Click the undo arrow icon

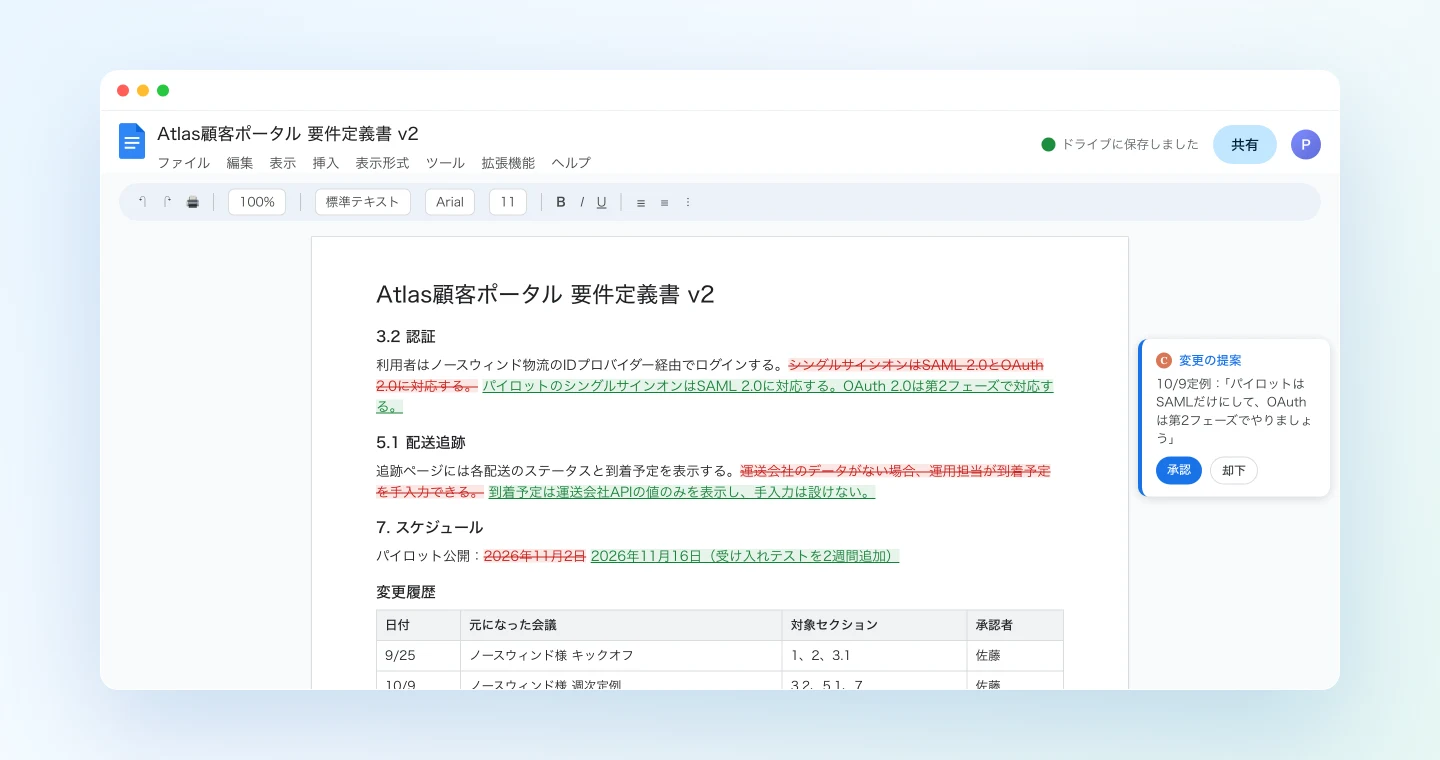pyautogui.click(x=142, y=202)
